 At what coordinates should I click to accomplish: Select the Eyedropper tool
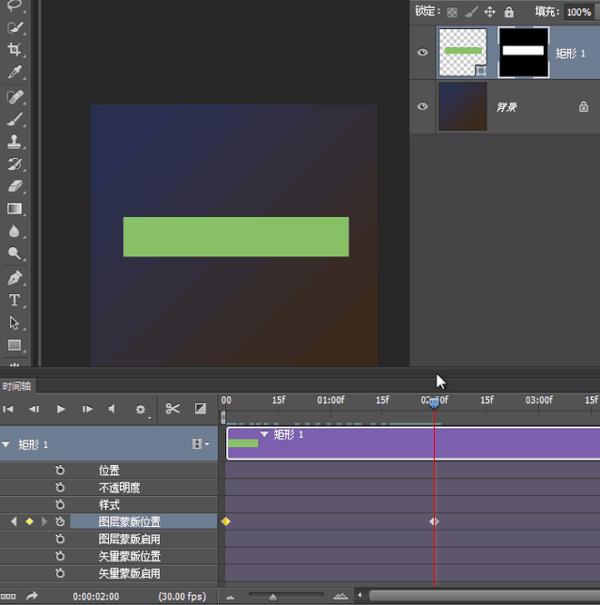pyautogui.click(x=15, y=73)
